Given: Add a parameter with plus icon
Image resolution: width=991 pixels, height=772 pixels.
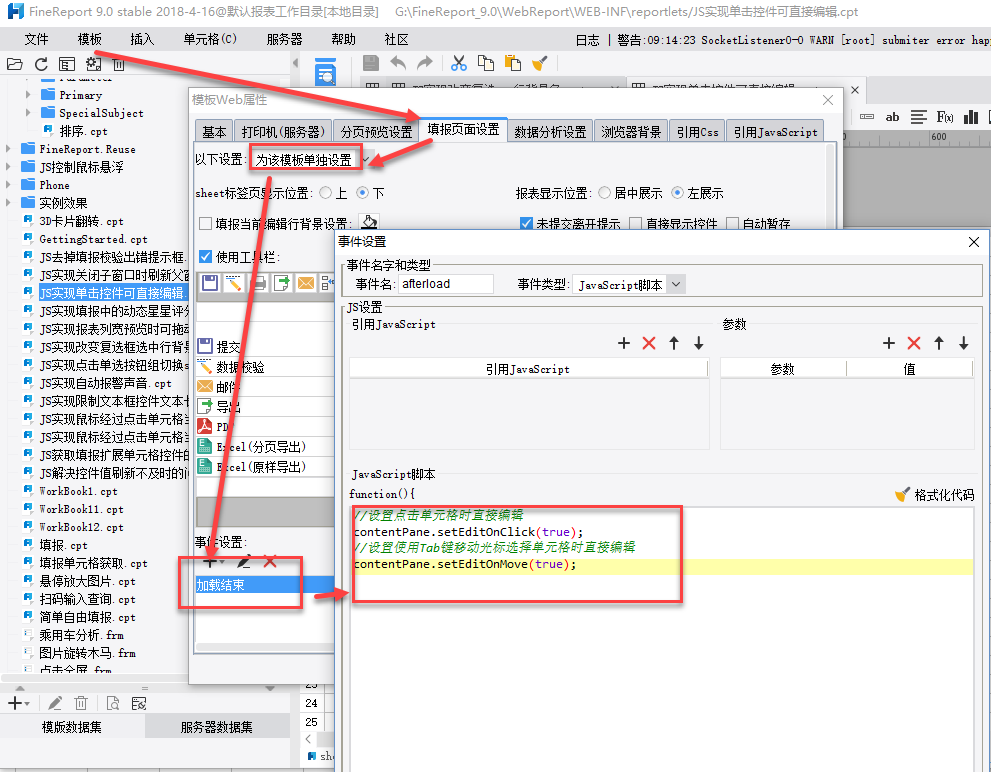Looking at the screenshot, I should (889, 343).
